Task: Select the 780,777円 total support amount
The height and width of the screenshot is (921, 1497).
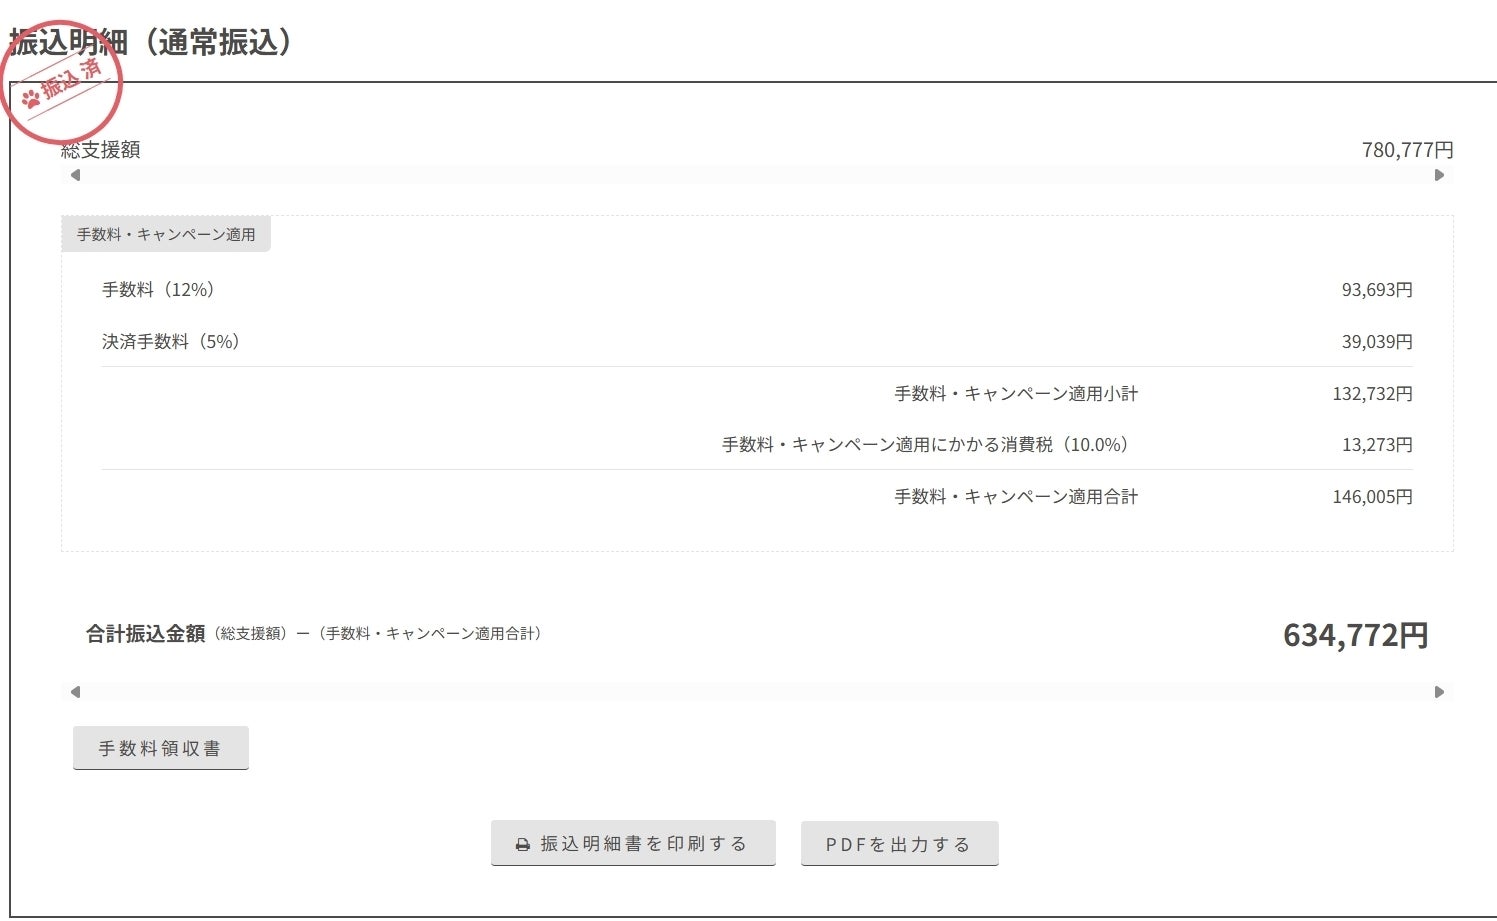Action: click(1407, 150)
